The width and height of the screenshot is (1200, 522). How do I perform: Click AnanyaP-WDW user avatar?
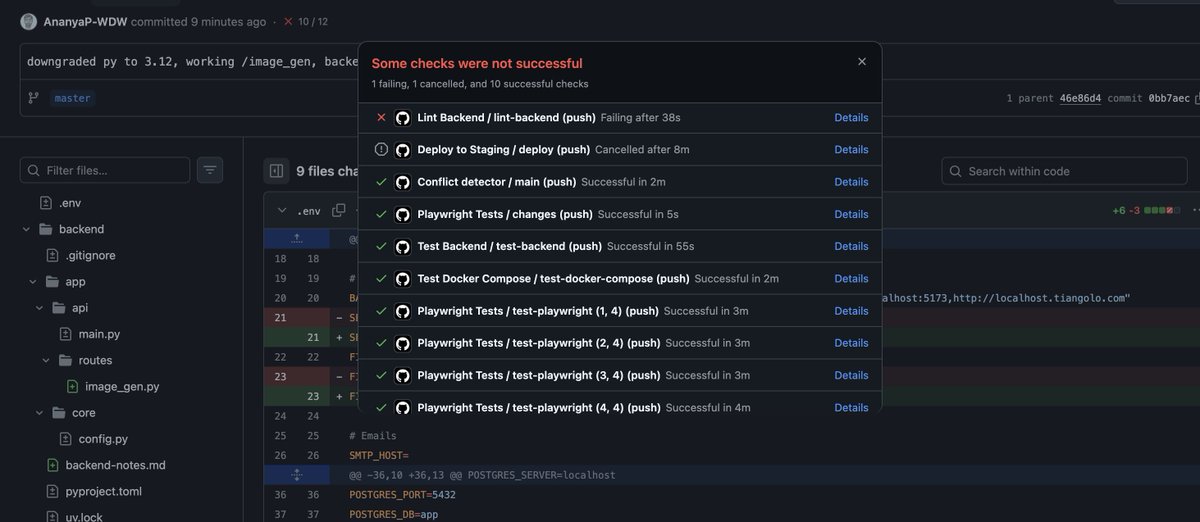coord(29,22)
